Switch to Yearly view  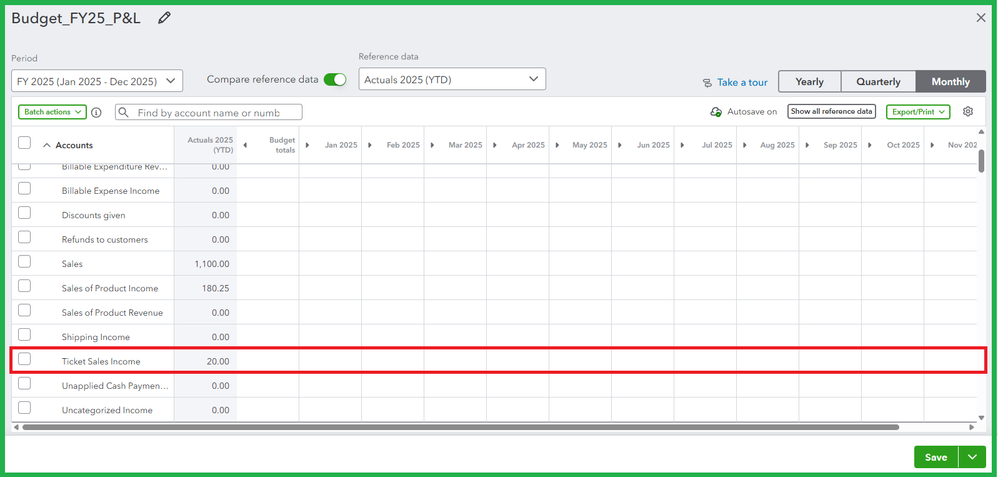810,82
